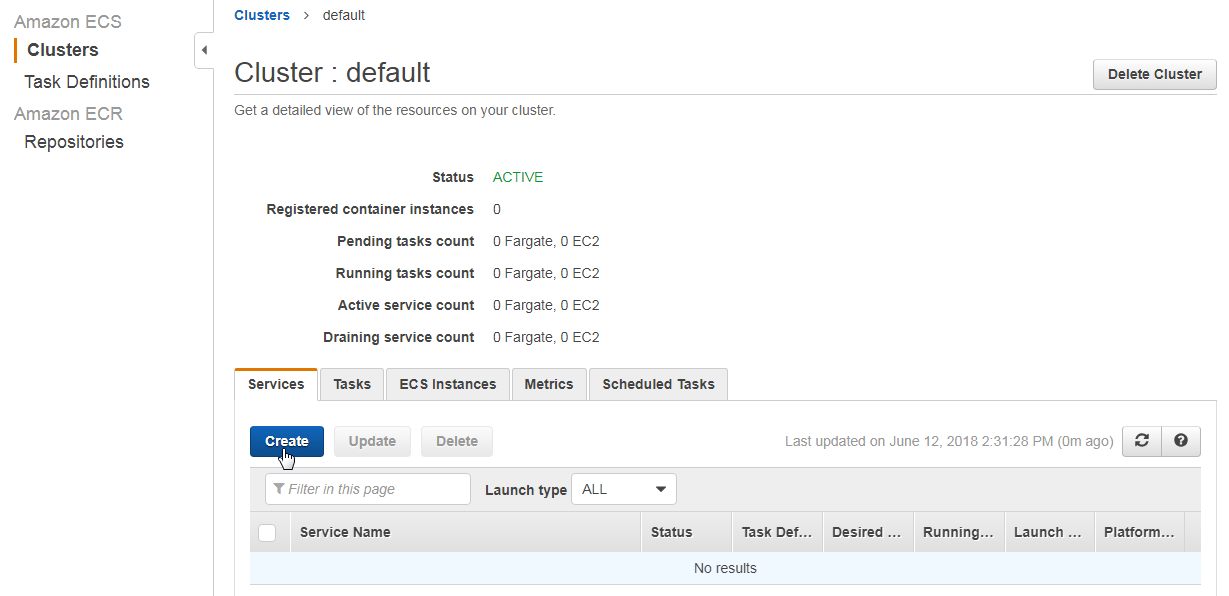This screenshot has width=1229, height=596.
Task: Select the Services tab
Action: (276, 384)
